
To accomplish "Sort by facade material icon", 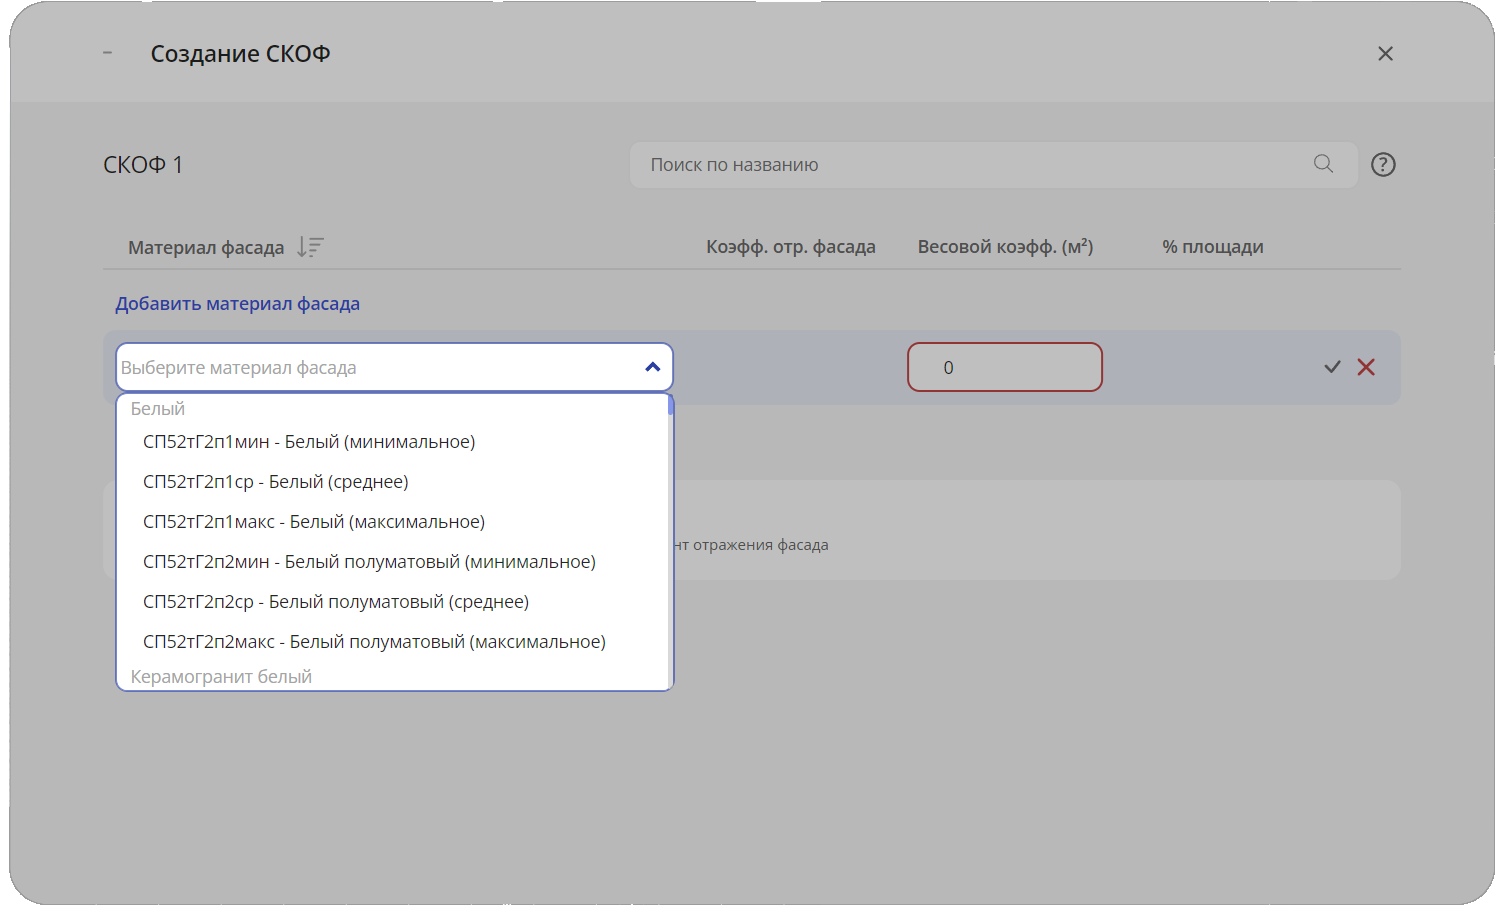I will coord(310,247).
